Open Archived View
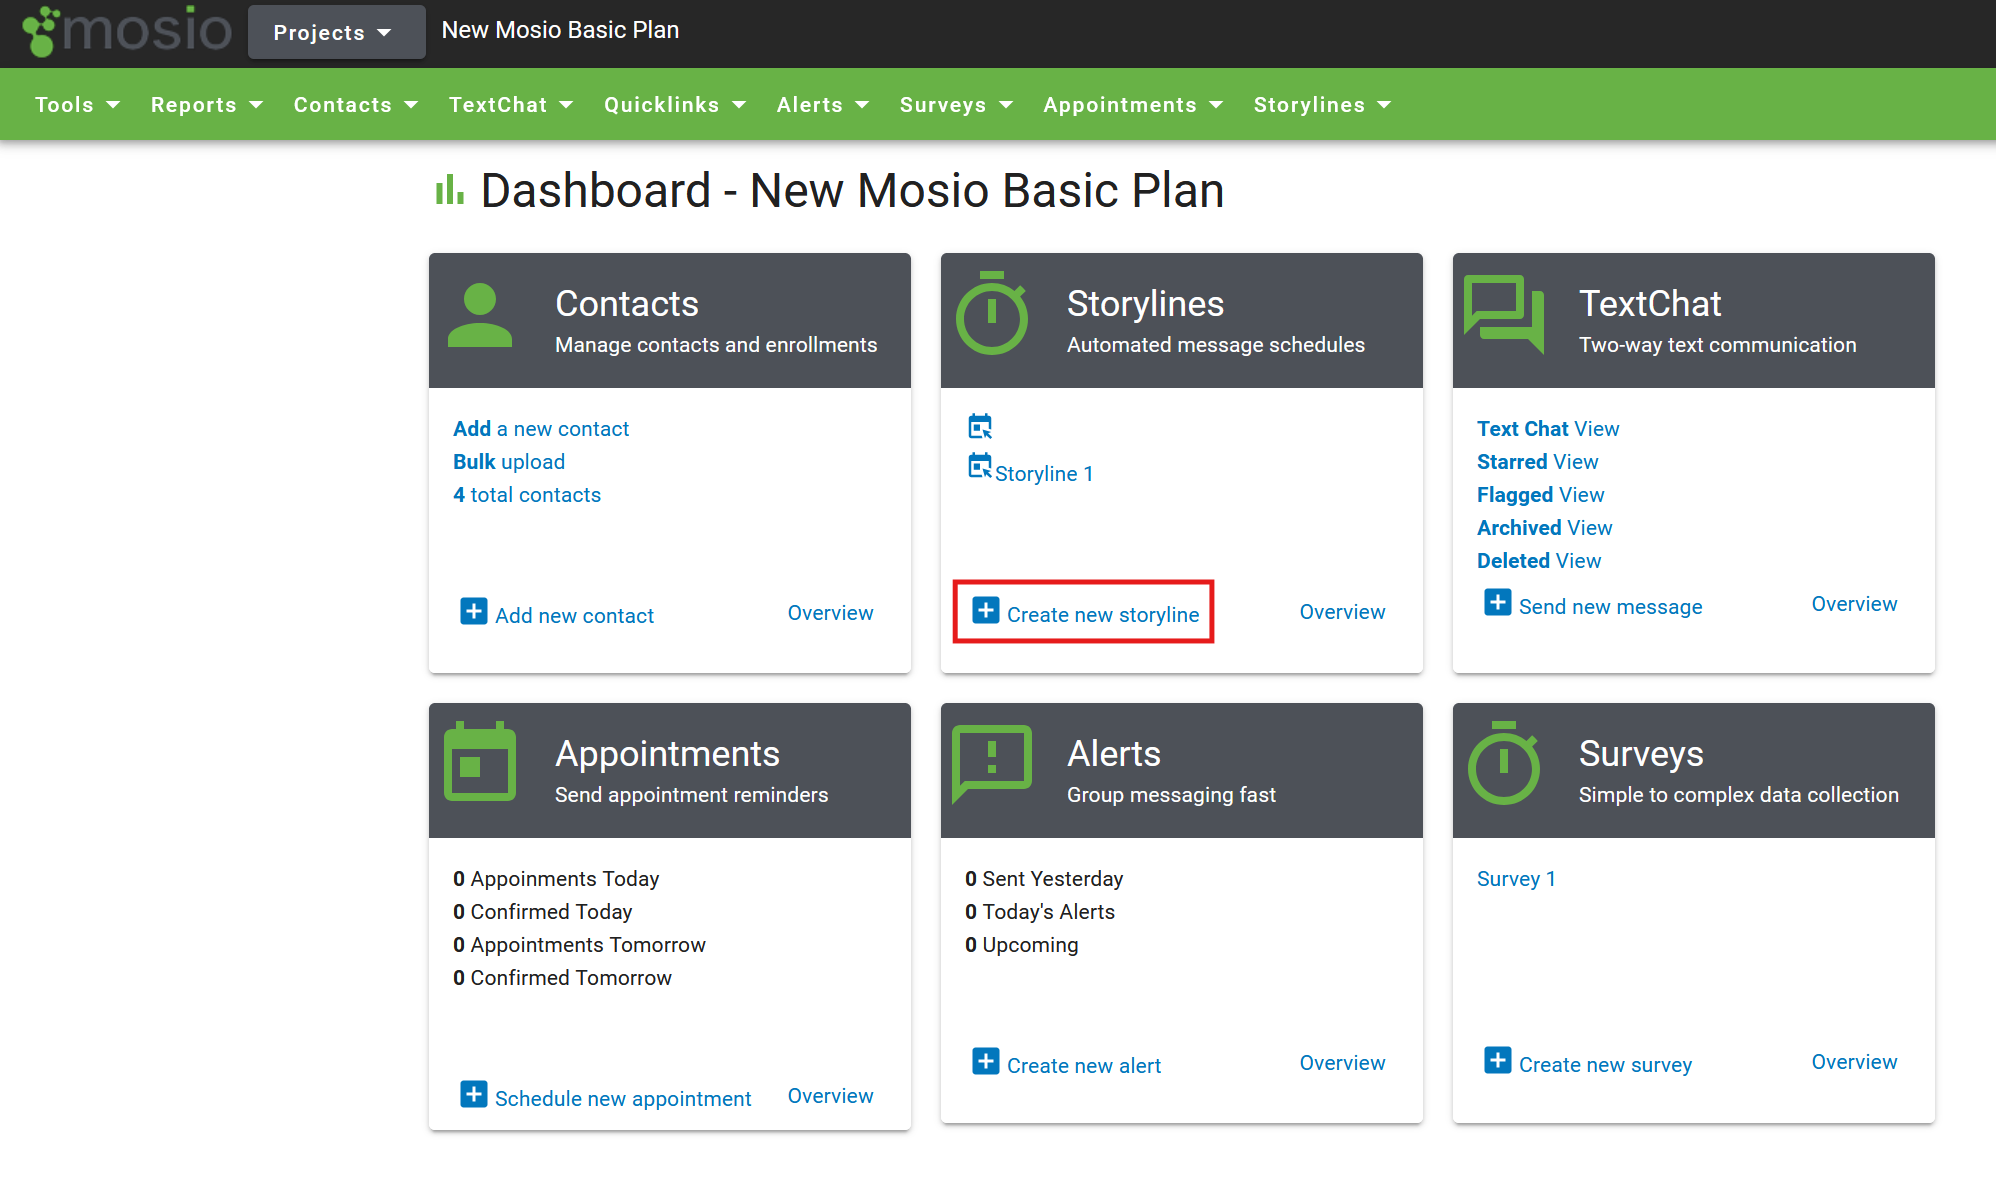 1545,528
